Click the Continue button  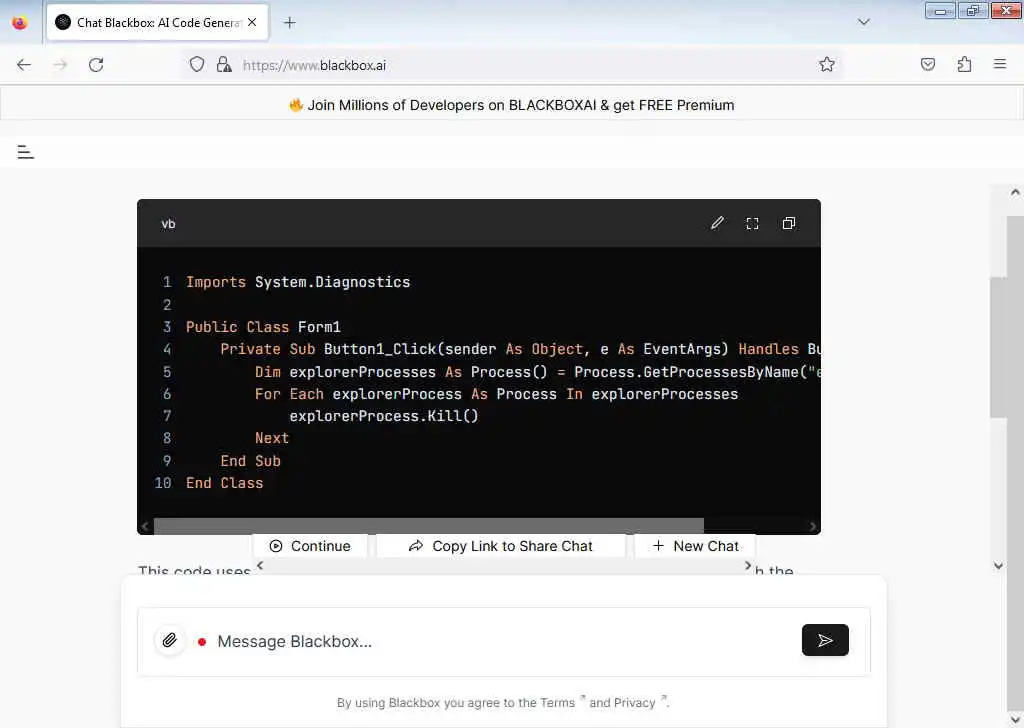tap(310, 546)
